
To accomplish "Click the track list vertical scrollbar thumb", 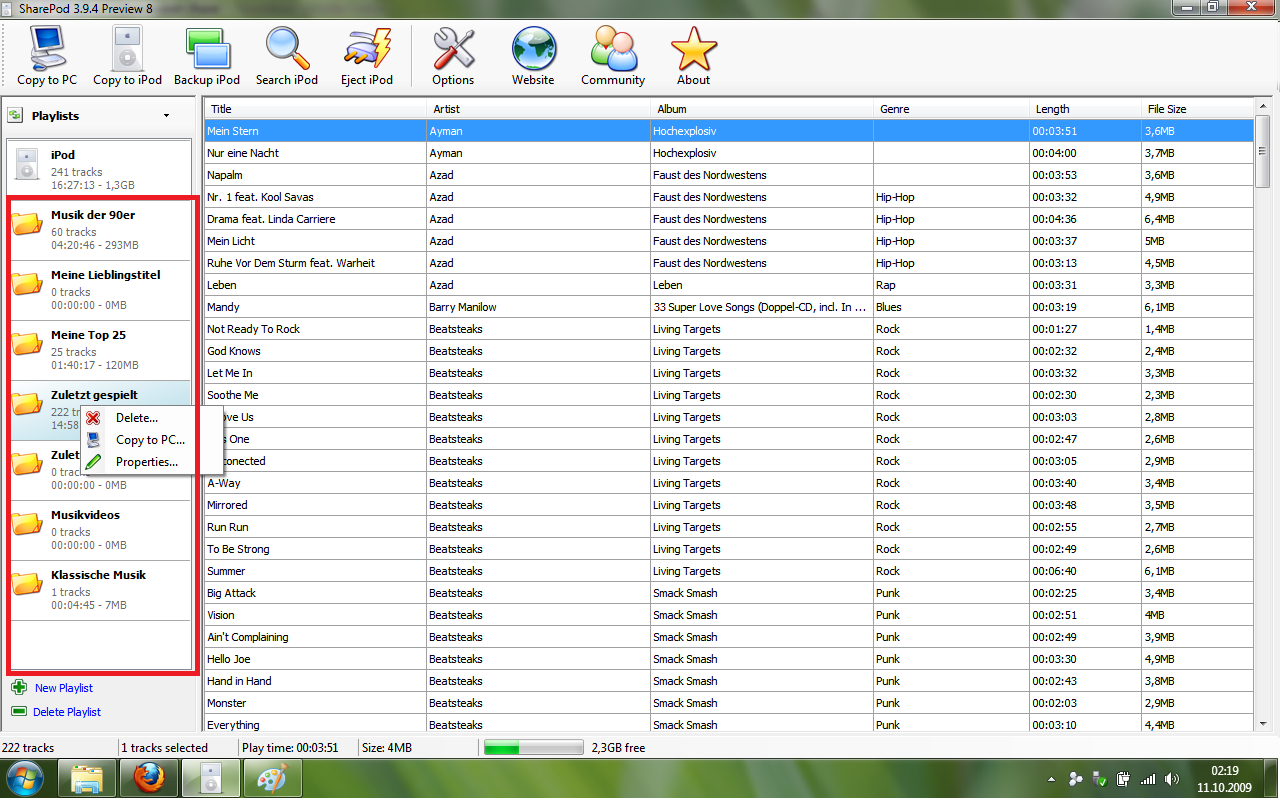I will [1264, 151].
